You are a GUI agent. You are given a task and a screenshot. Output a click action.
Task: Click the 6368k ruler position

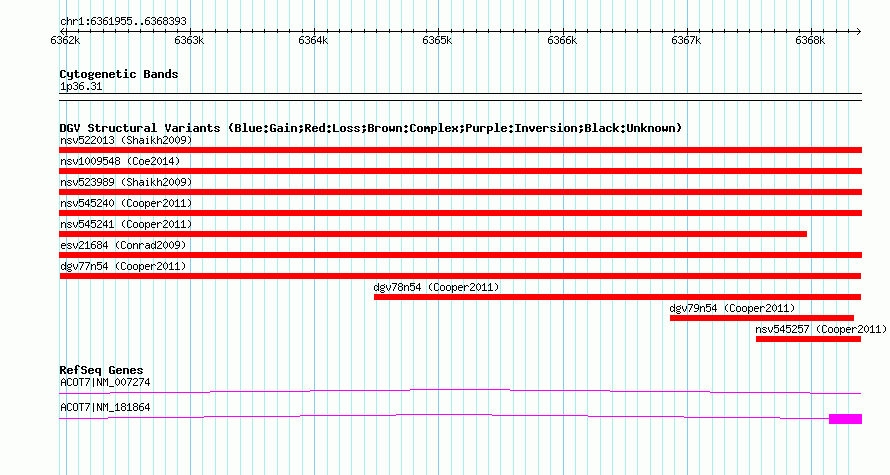point(811,40)
